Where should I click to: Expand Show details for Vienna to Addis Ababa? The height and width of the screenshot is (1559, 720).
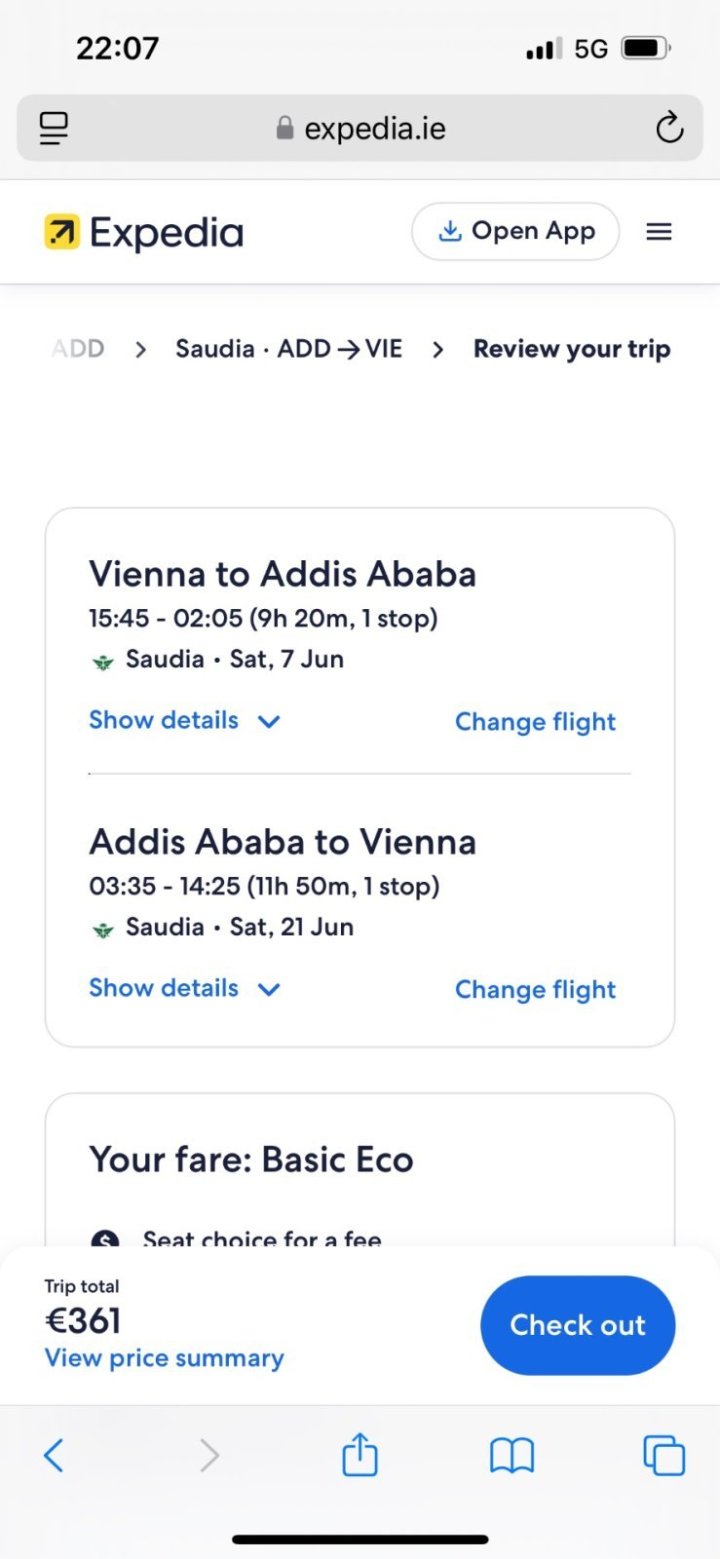tap(184, 721)
